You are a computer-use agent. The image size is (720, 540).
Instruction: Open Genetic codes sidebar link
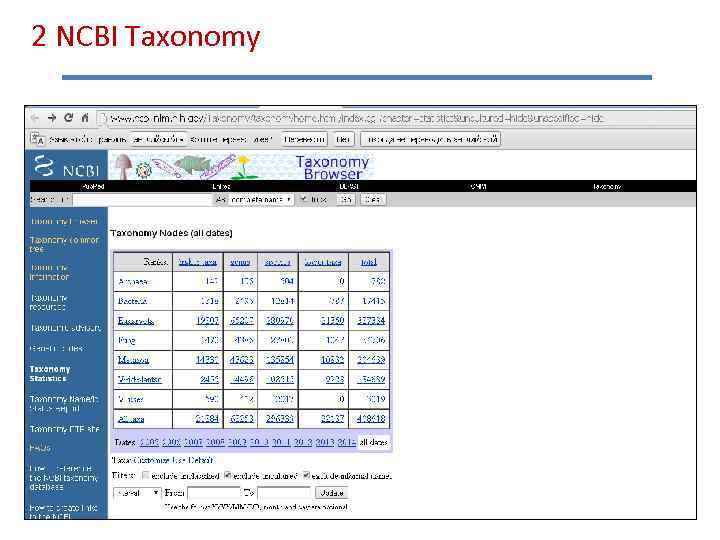(x=56, y=349)
